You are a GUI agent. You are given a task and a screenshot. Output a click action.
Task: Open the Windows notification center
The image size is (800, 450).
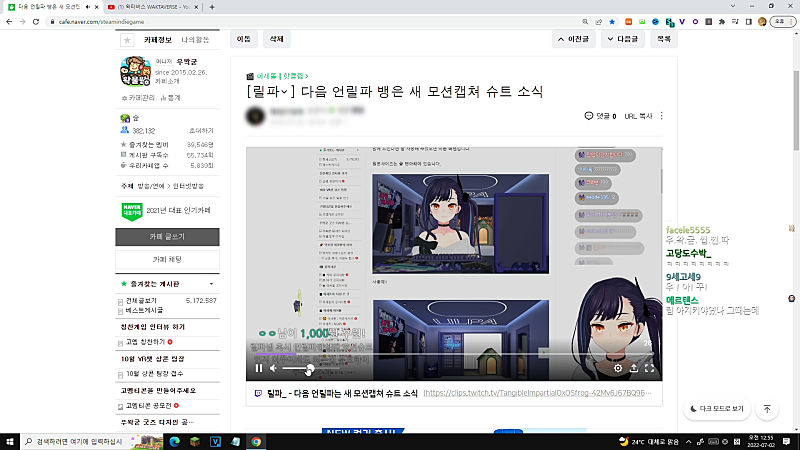[786, 441]
